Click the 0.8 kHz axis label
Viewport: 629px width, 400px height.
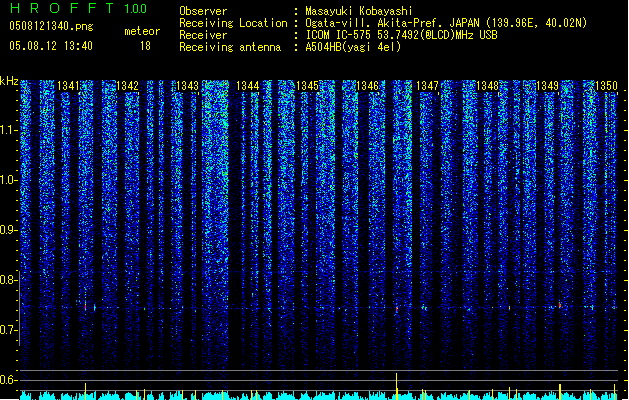click(9, 280)
